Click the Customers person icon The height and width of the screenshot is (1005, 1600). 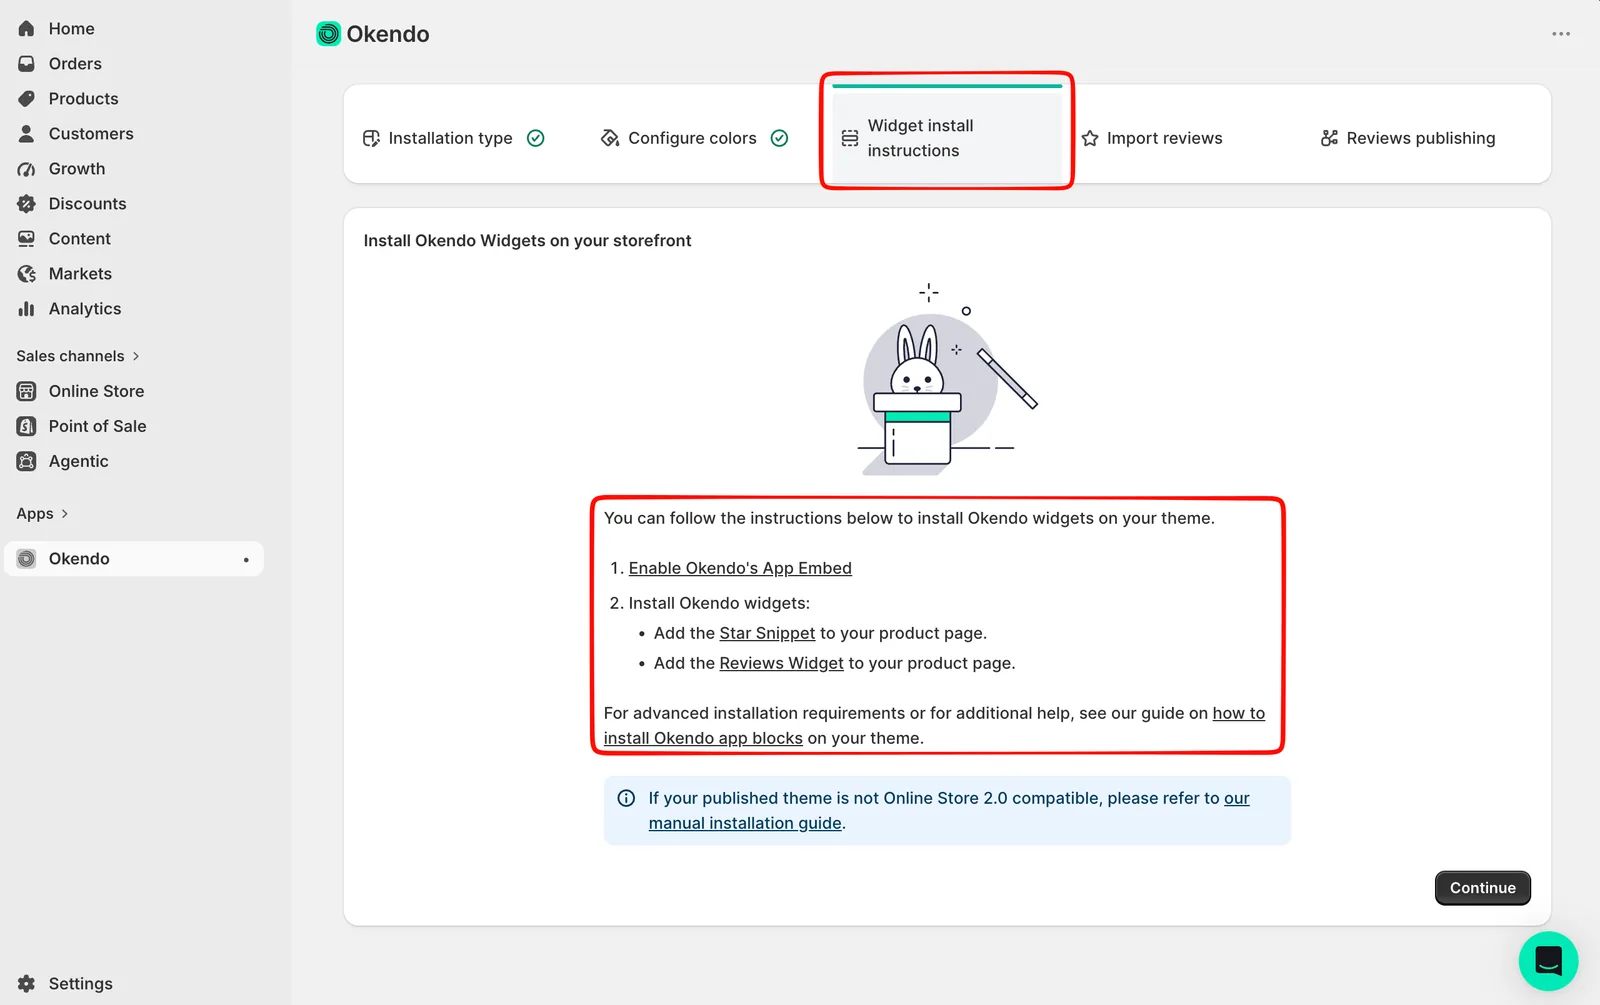pos(27,134)
